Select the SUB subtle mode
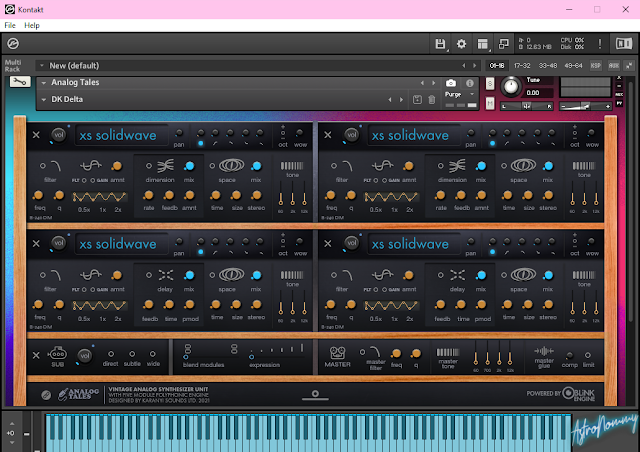Viewport: 640px width, 452px height. 132,354
